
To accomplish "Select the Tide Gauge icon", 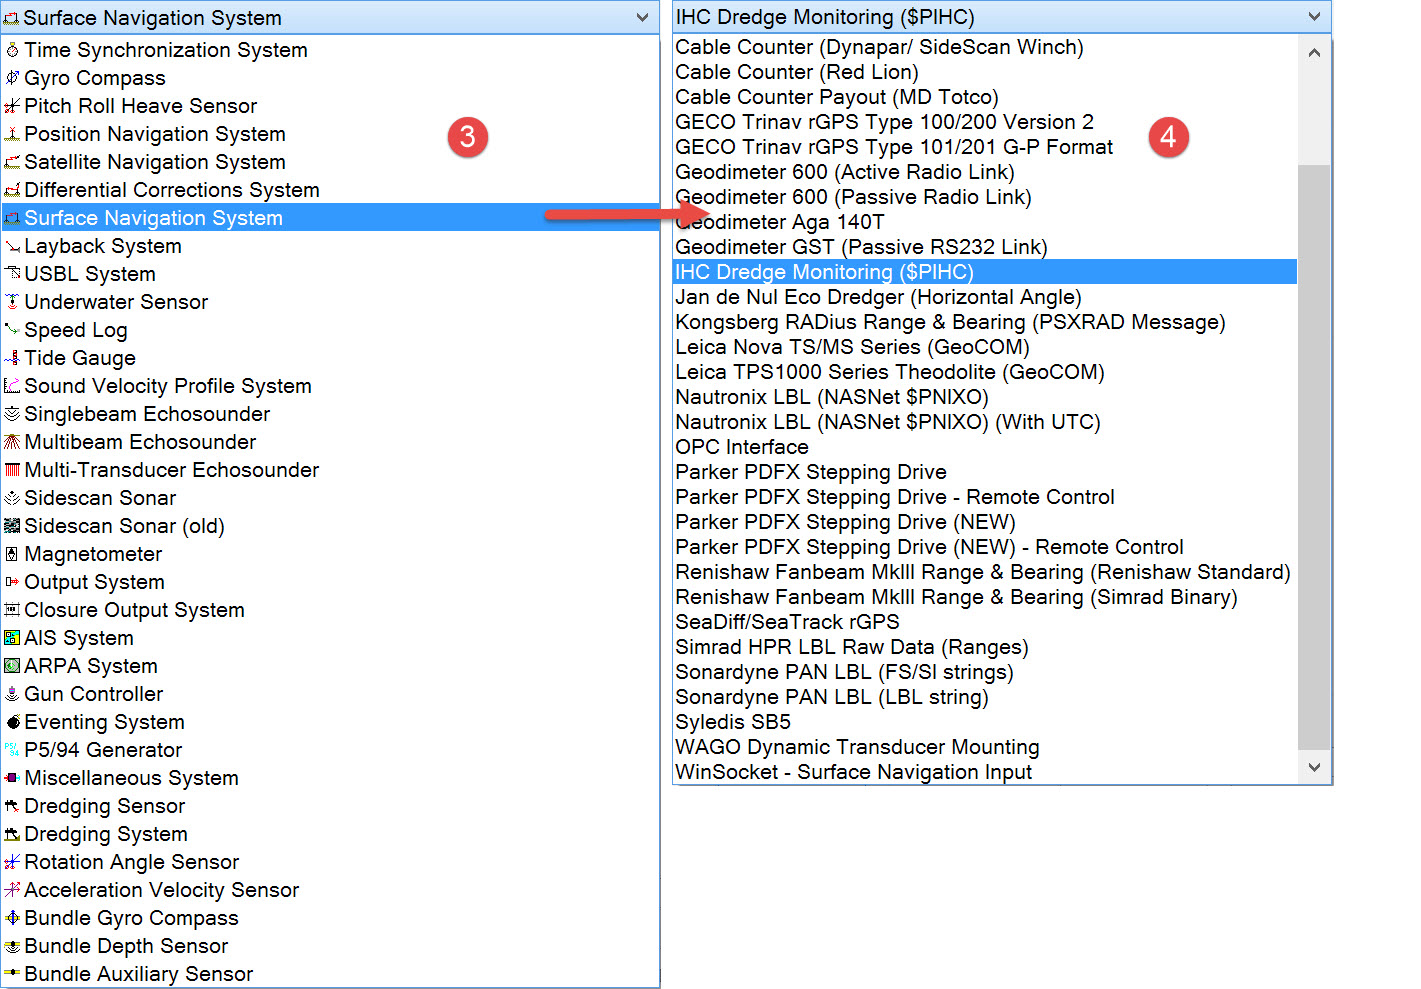I will point(12,358).
